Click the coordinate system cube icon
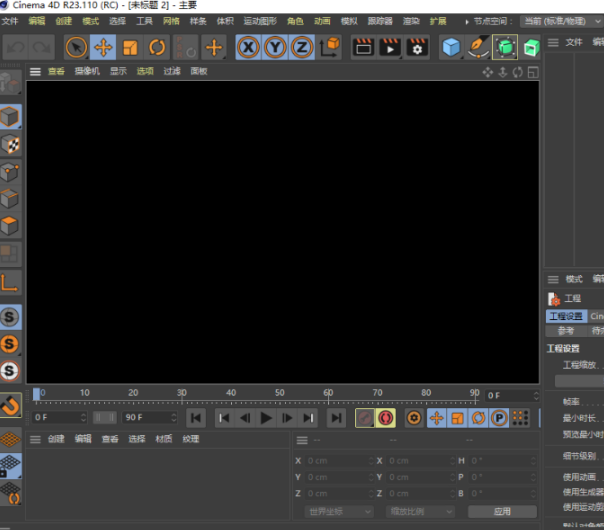The height and width of the screenshot is (530, 604). pos(329,47)
